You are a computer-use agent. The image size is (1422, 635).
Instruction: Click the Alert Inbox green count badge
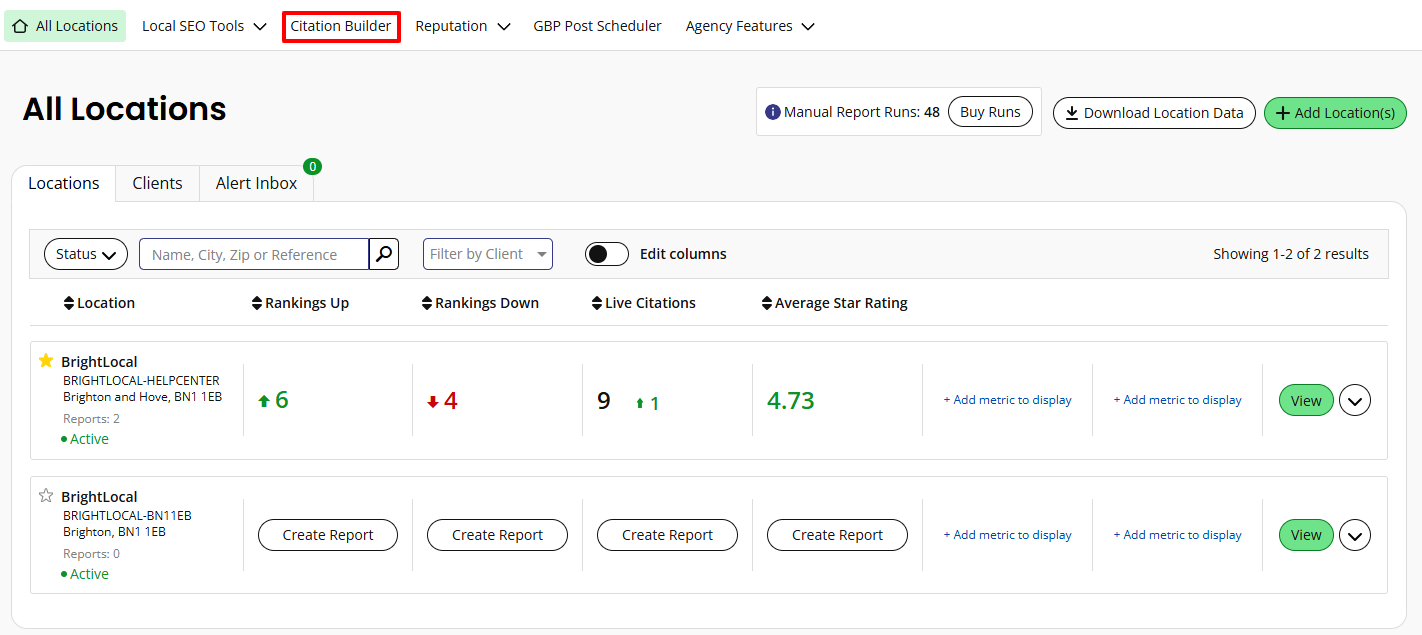[x=312, y=166]
